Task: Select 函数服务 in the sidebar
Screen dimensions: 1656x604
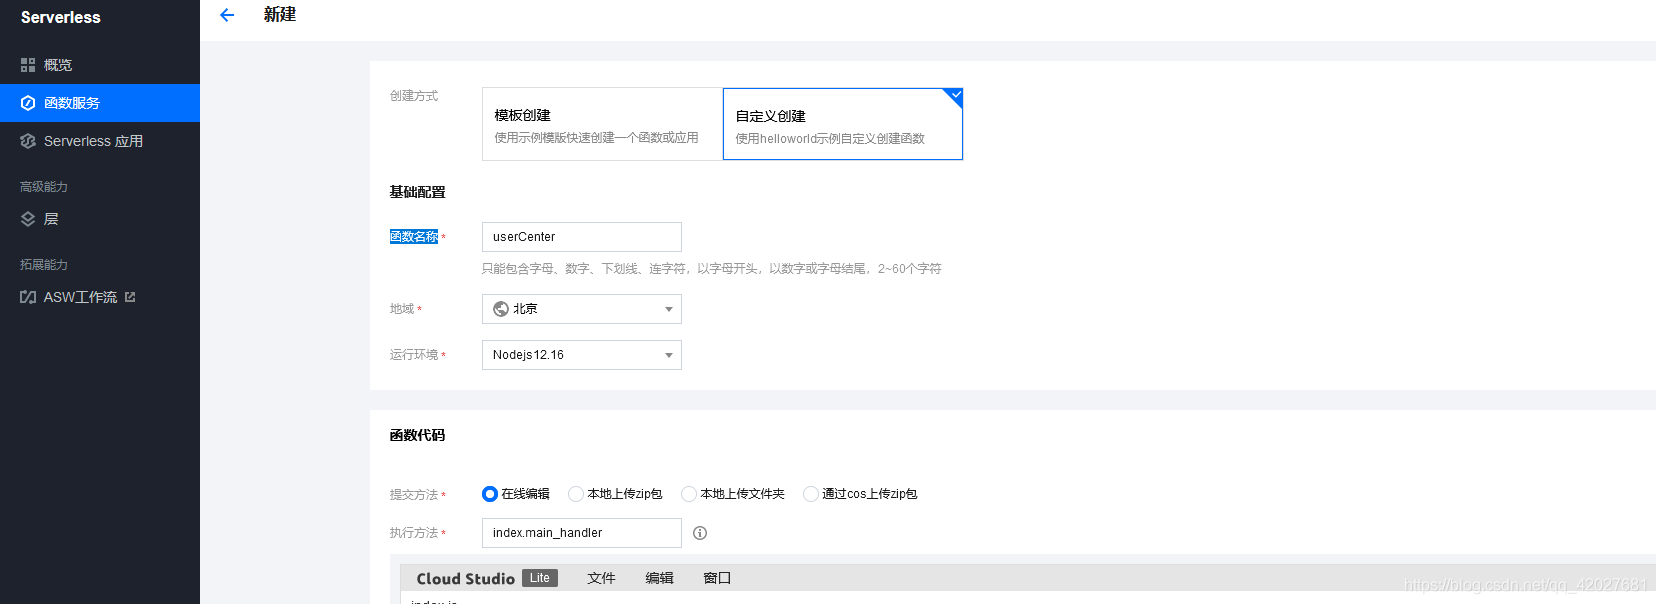Action: coord(100,103)
